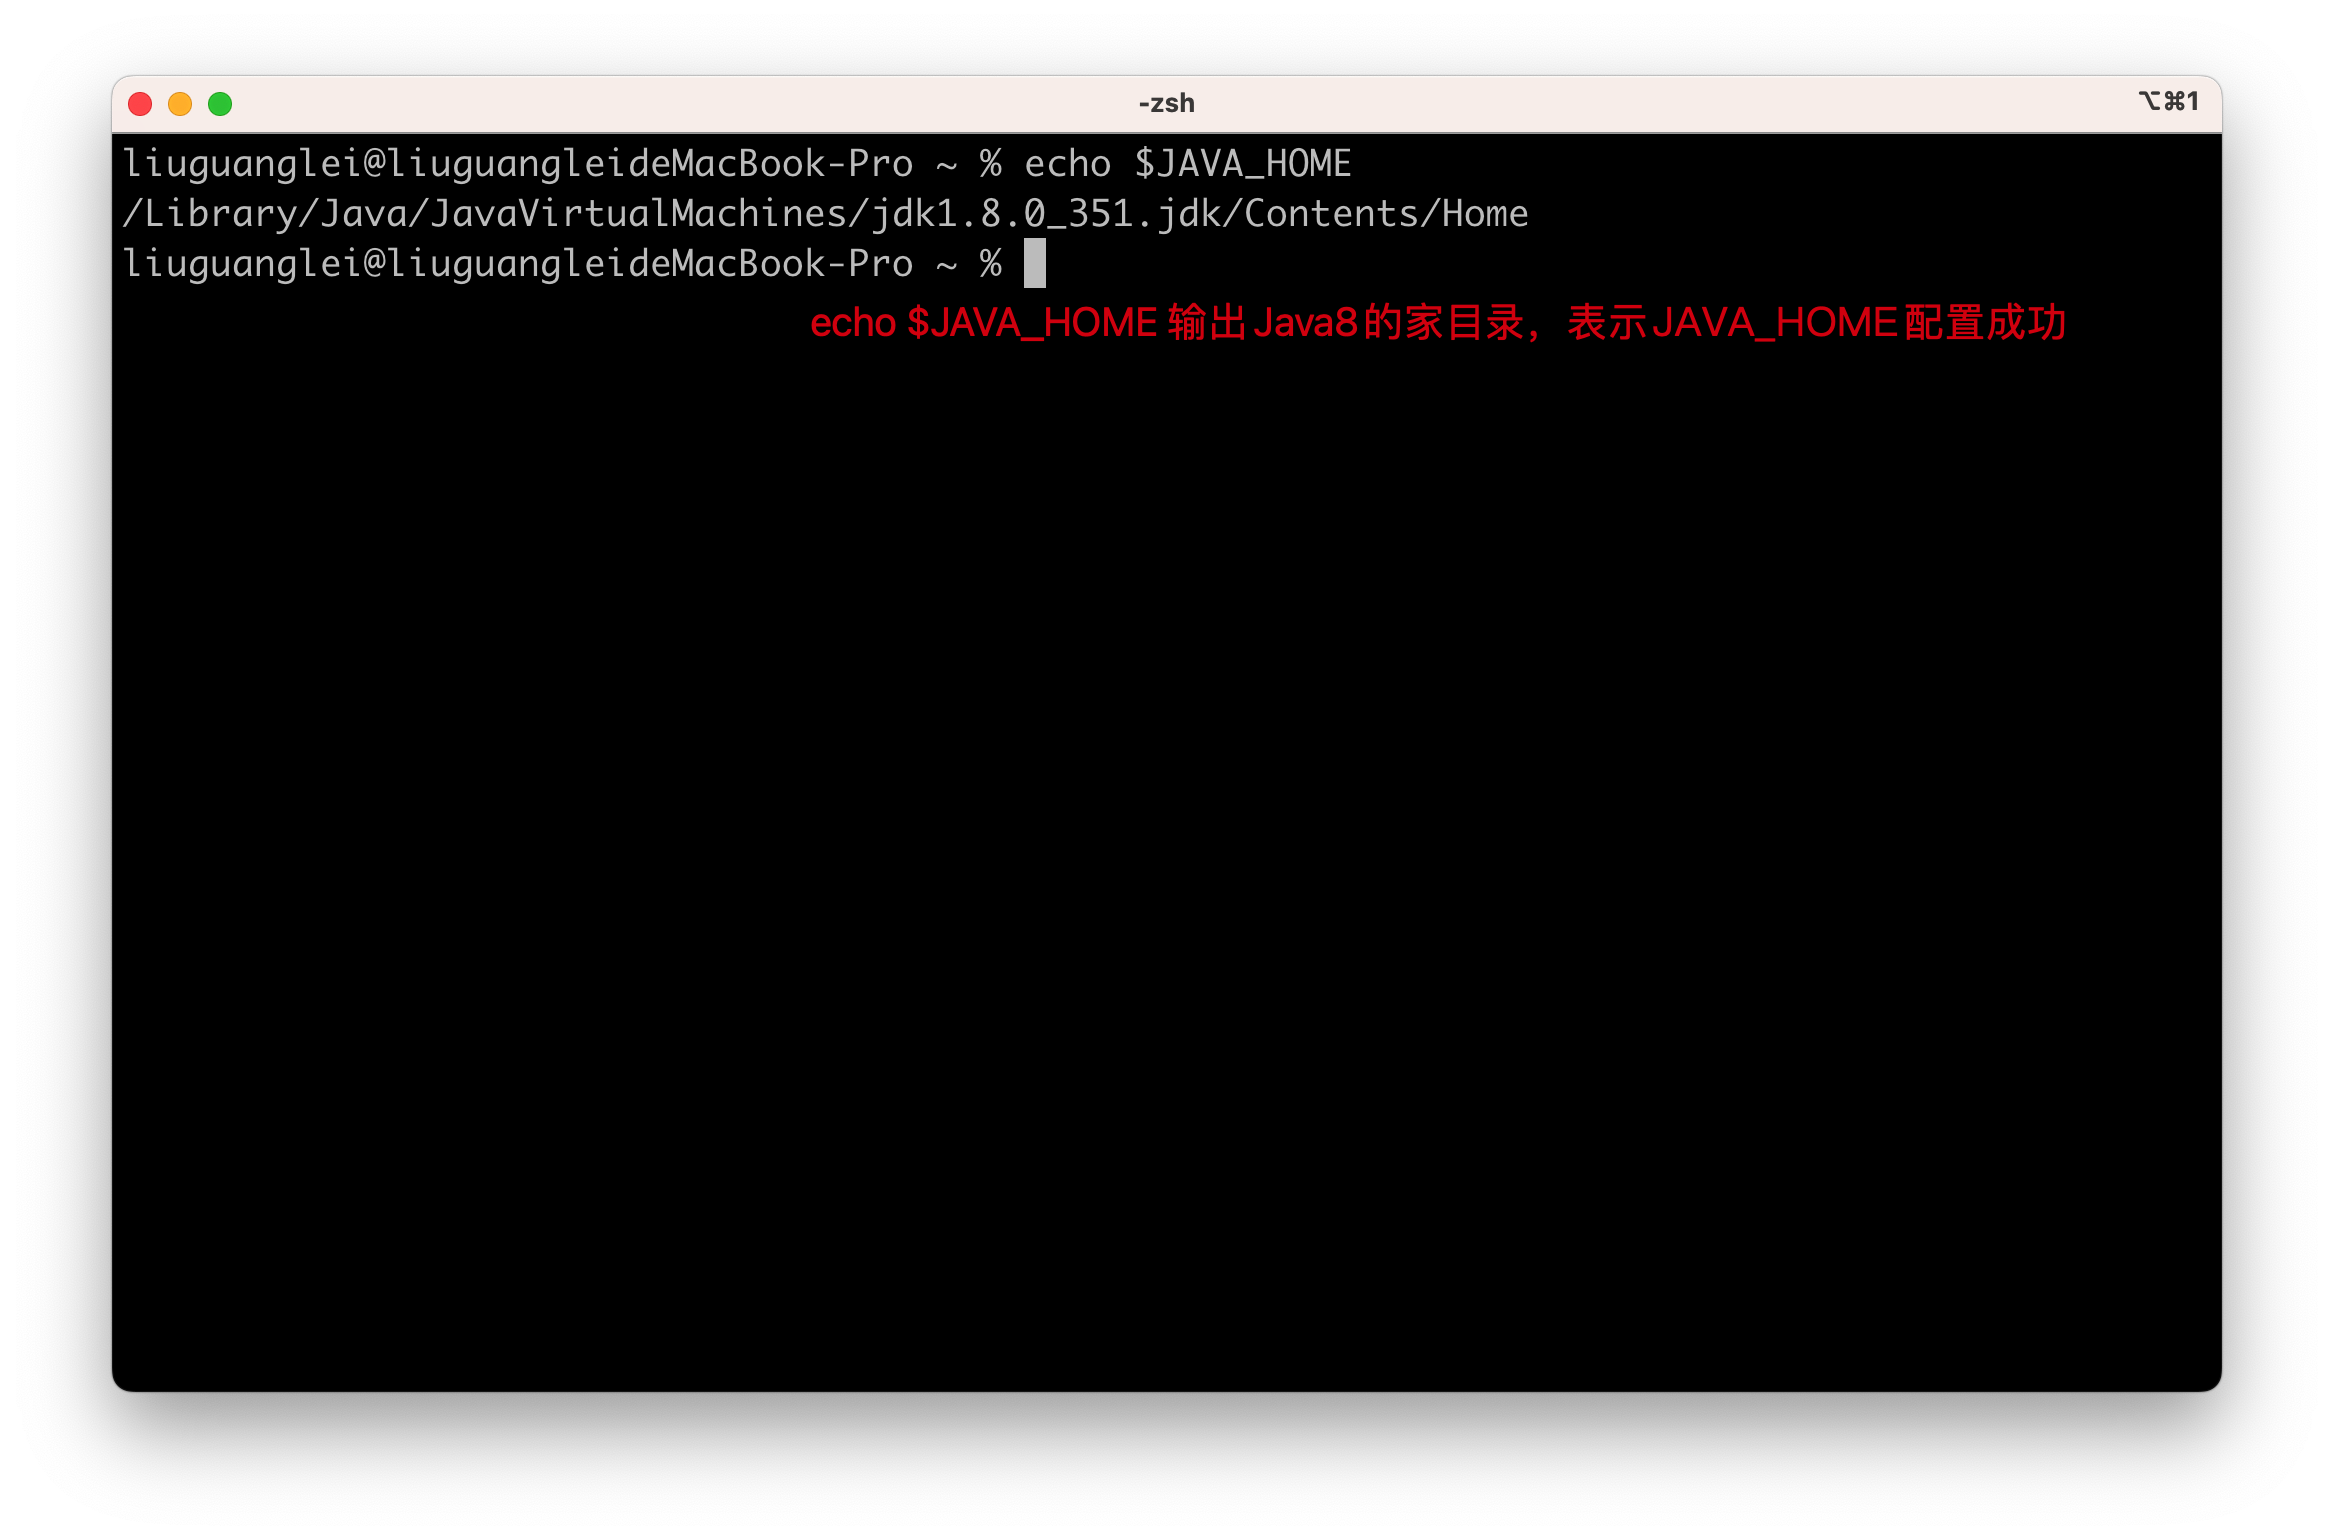Click the terminal window title bar

coord(1167,101)
